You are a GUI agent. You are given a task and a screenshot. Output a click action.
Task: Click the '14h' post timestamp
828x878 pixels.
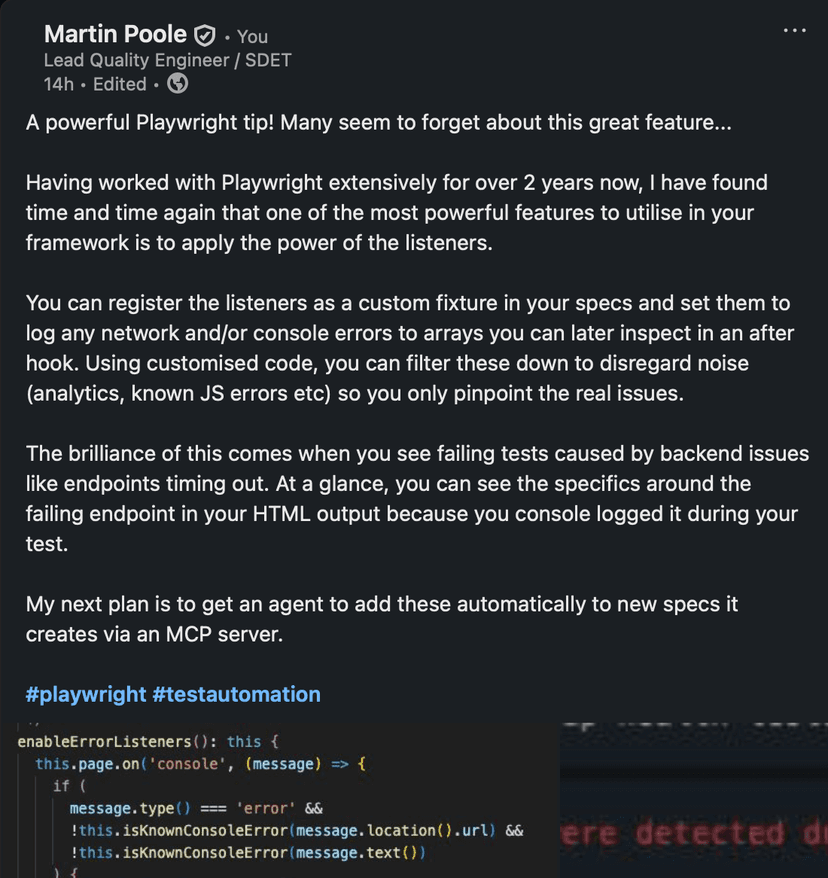click(59, 84)
